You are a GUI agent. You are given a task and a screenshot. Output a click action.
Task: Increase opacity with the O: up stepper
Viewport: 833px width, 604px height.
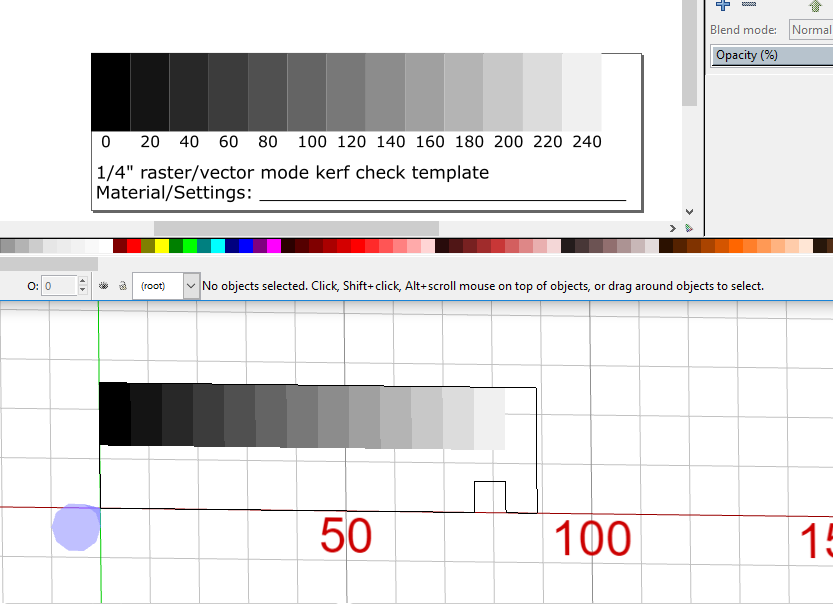(82, 281)
